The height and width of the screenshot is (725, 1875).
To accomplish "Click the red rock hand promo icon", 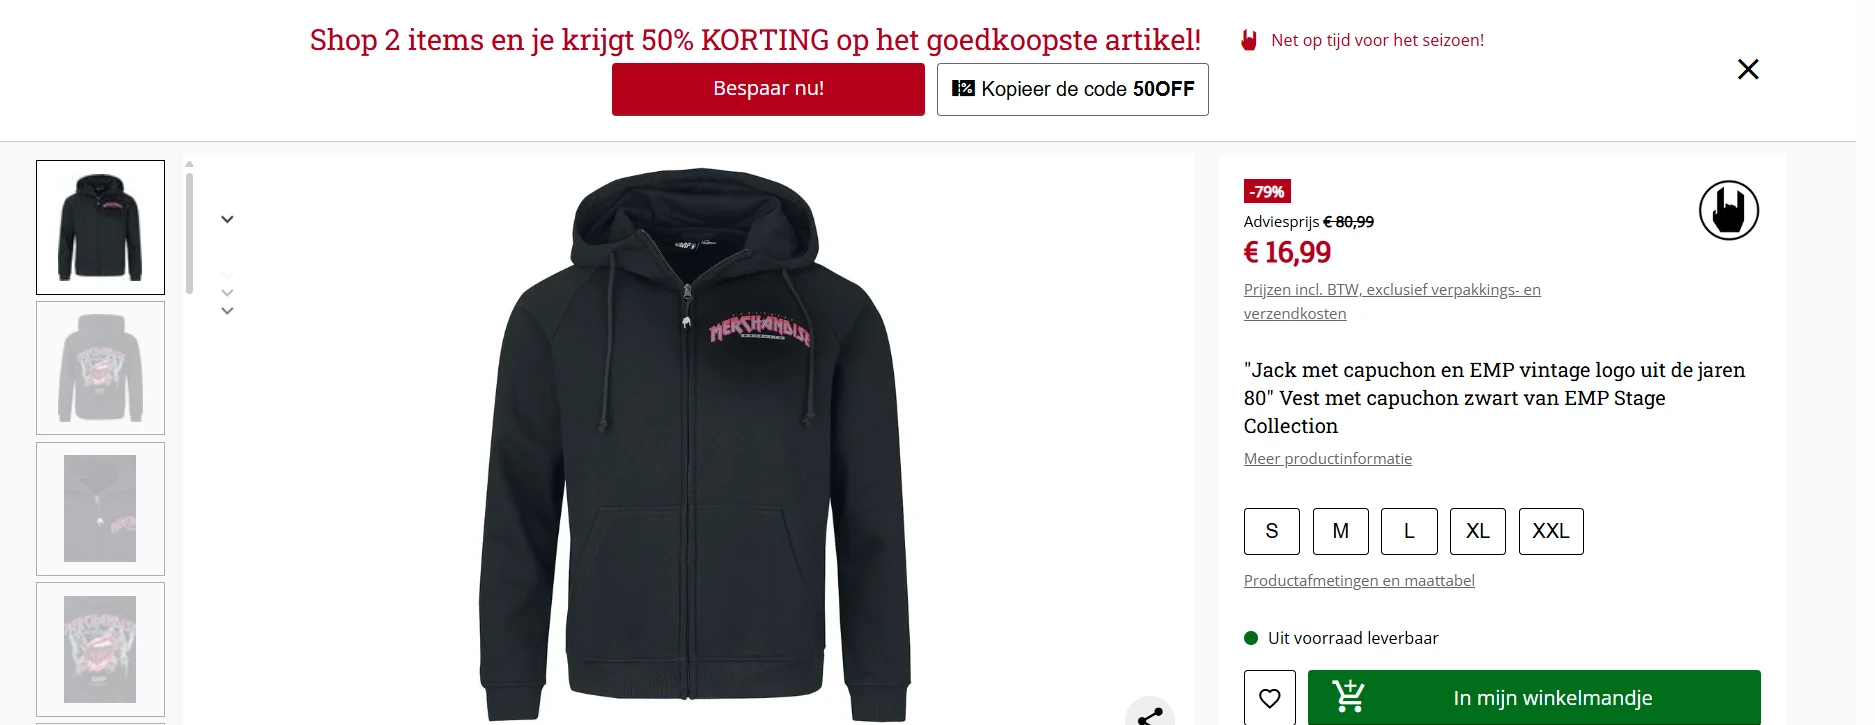I will 1249,41.
